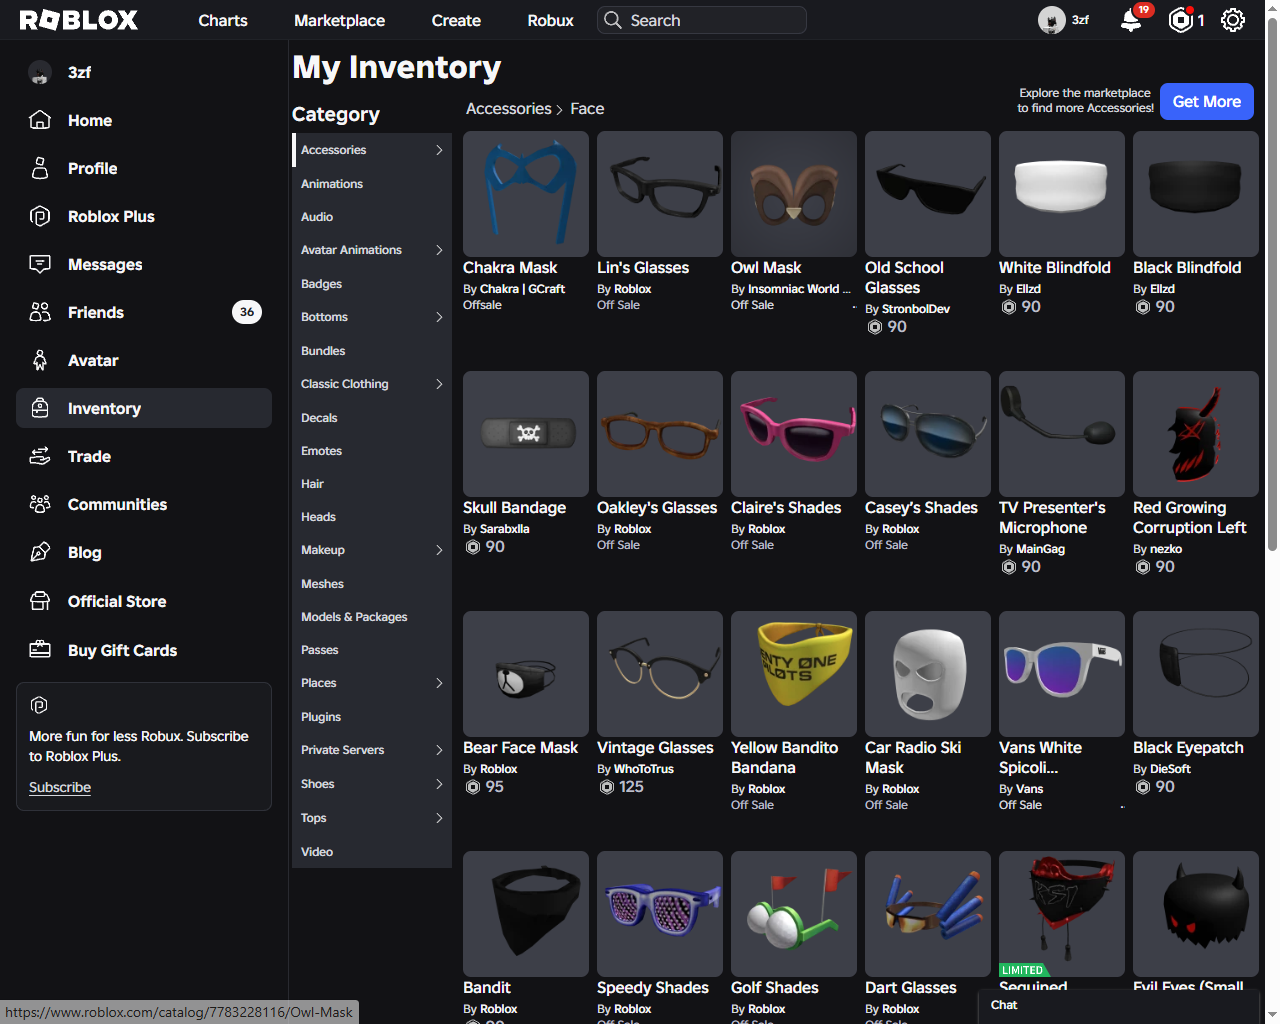Click the Friends icon in sidebar
The width and height of the screenshot is (1280, 1024).
pyautogui.click(x=40, y=312)
